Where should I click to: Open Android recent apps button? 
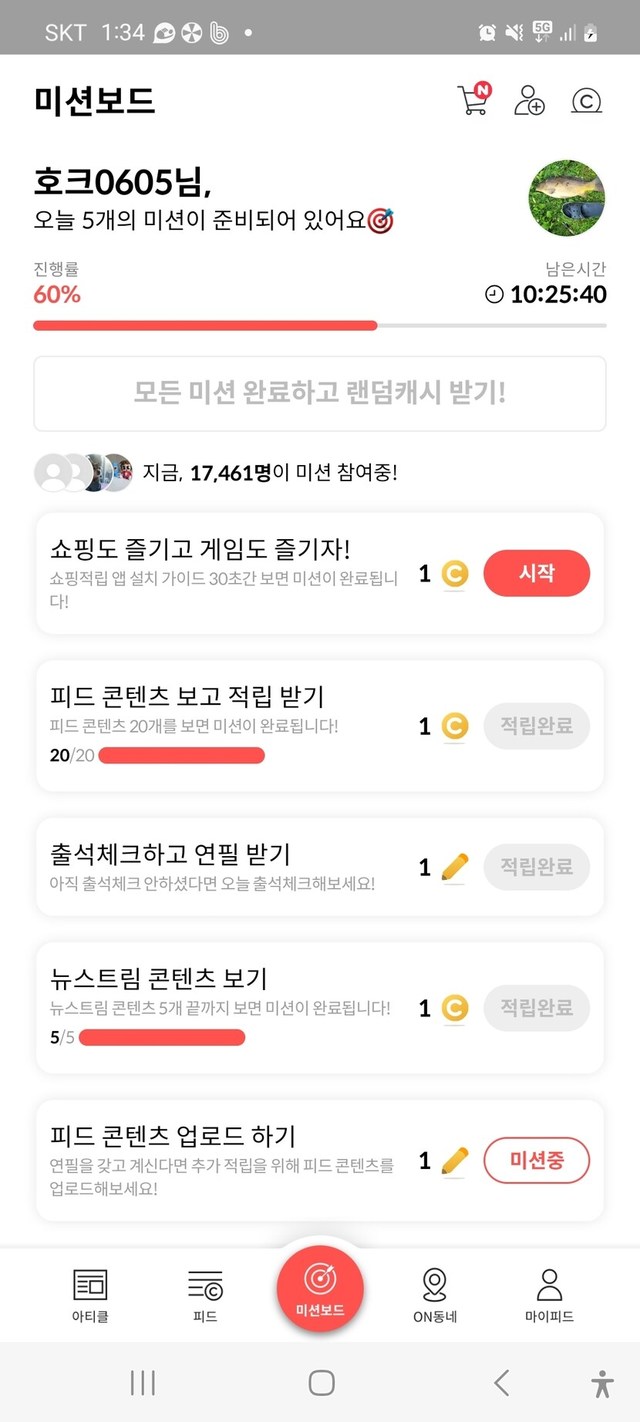click(x=143, y=1383)
